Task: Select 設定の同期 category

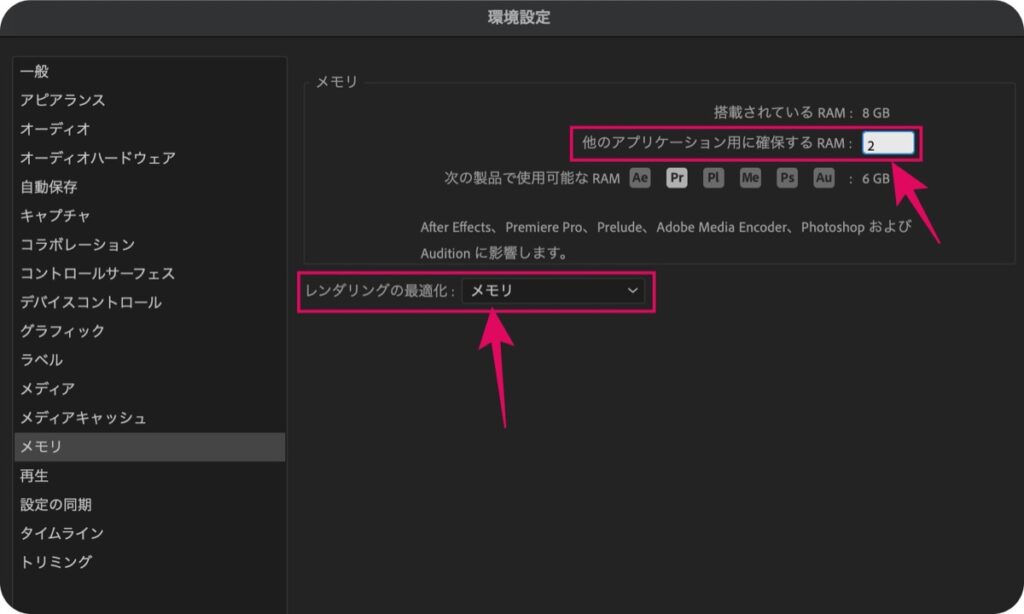Action: coord(150,504)
